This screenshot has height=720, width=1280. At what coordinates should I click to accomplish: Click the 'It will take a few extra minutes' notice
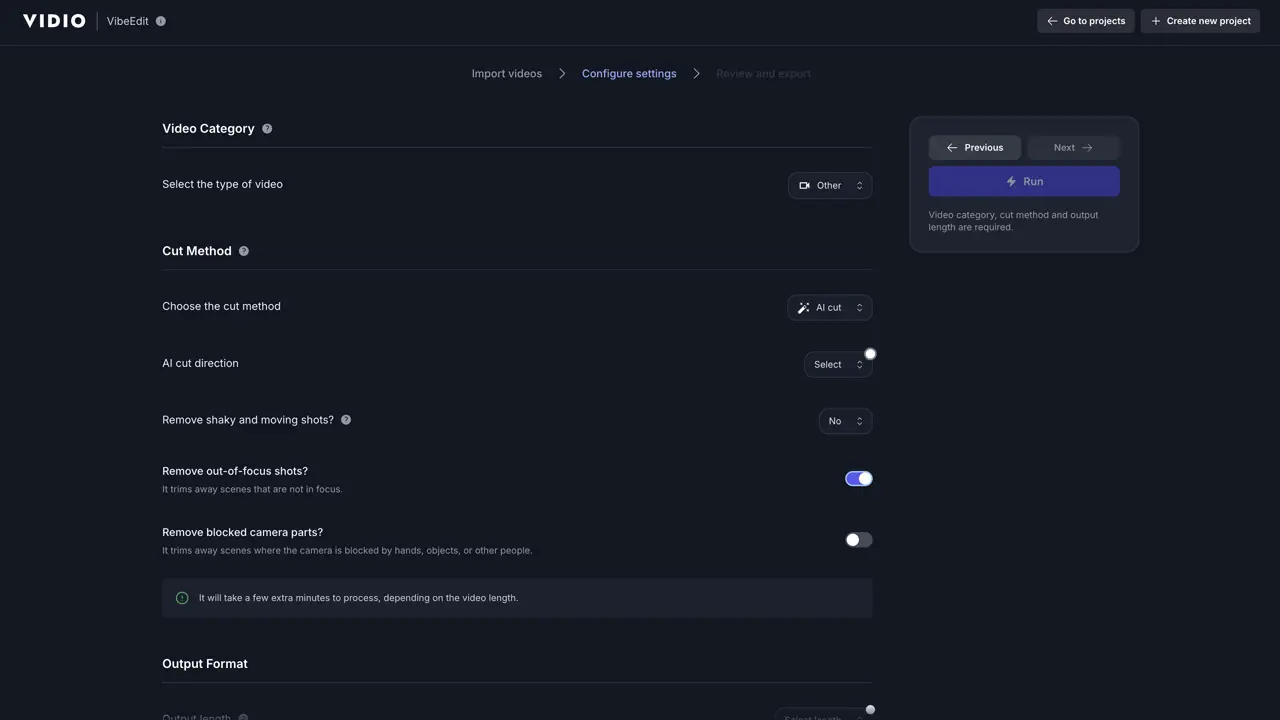tap(517, 598)
